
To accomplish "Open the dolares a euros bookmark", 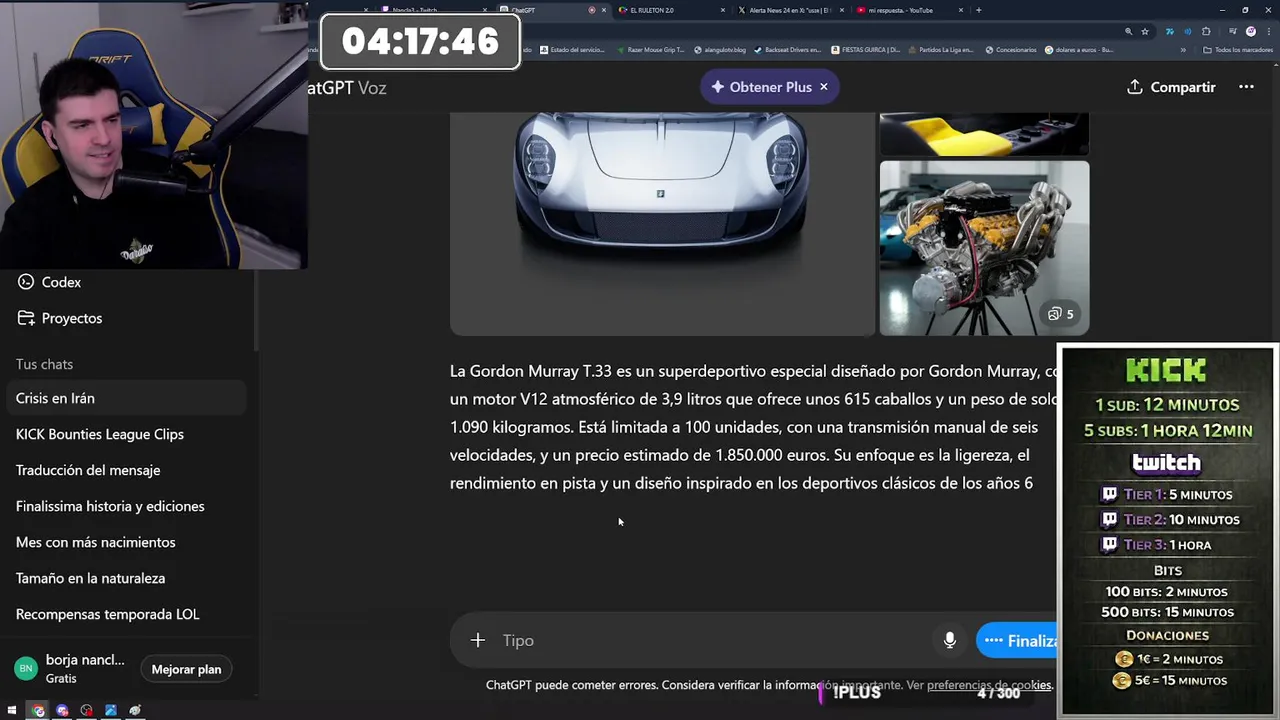I will 1080,50.
